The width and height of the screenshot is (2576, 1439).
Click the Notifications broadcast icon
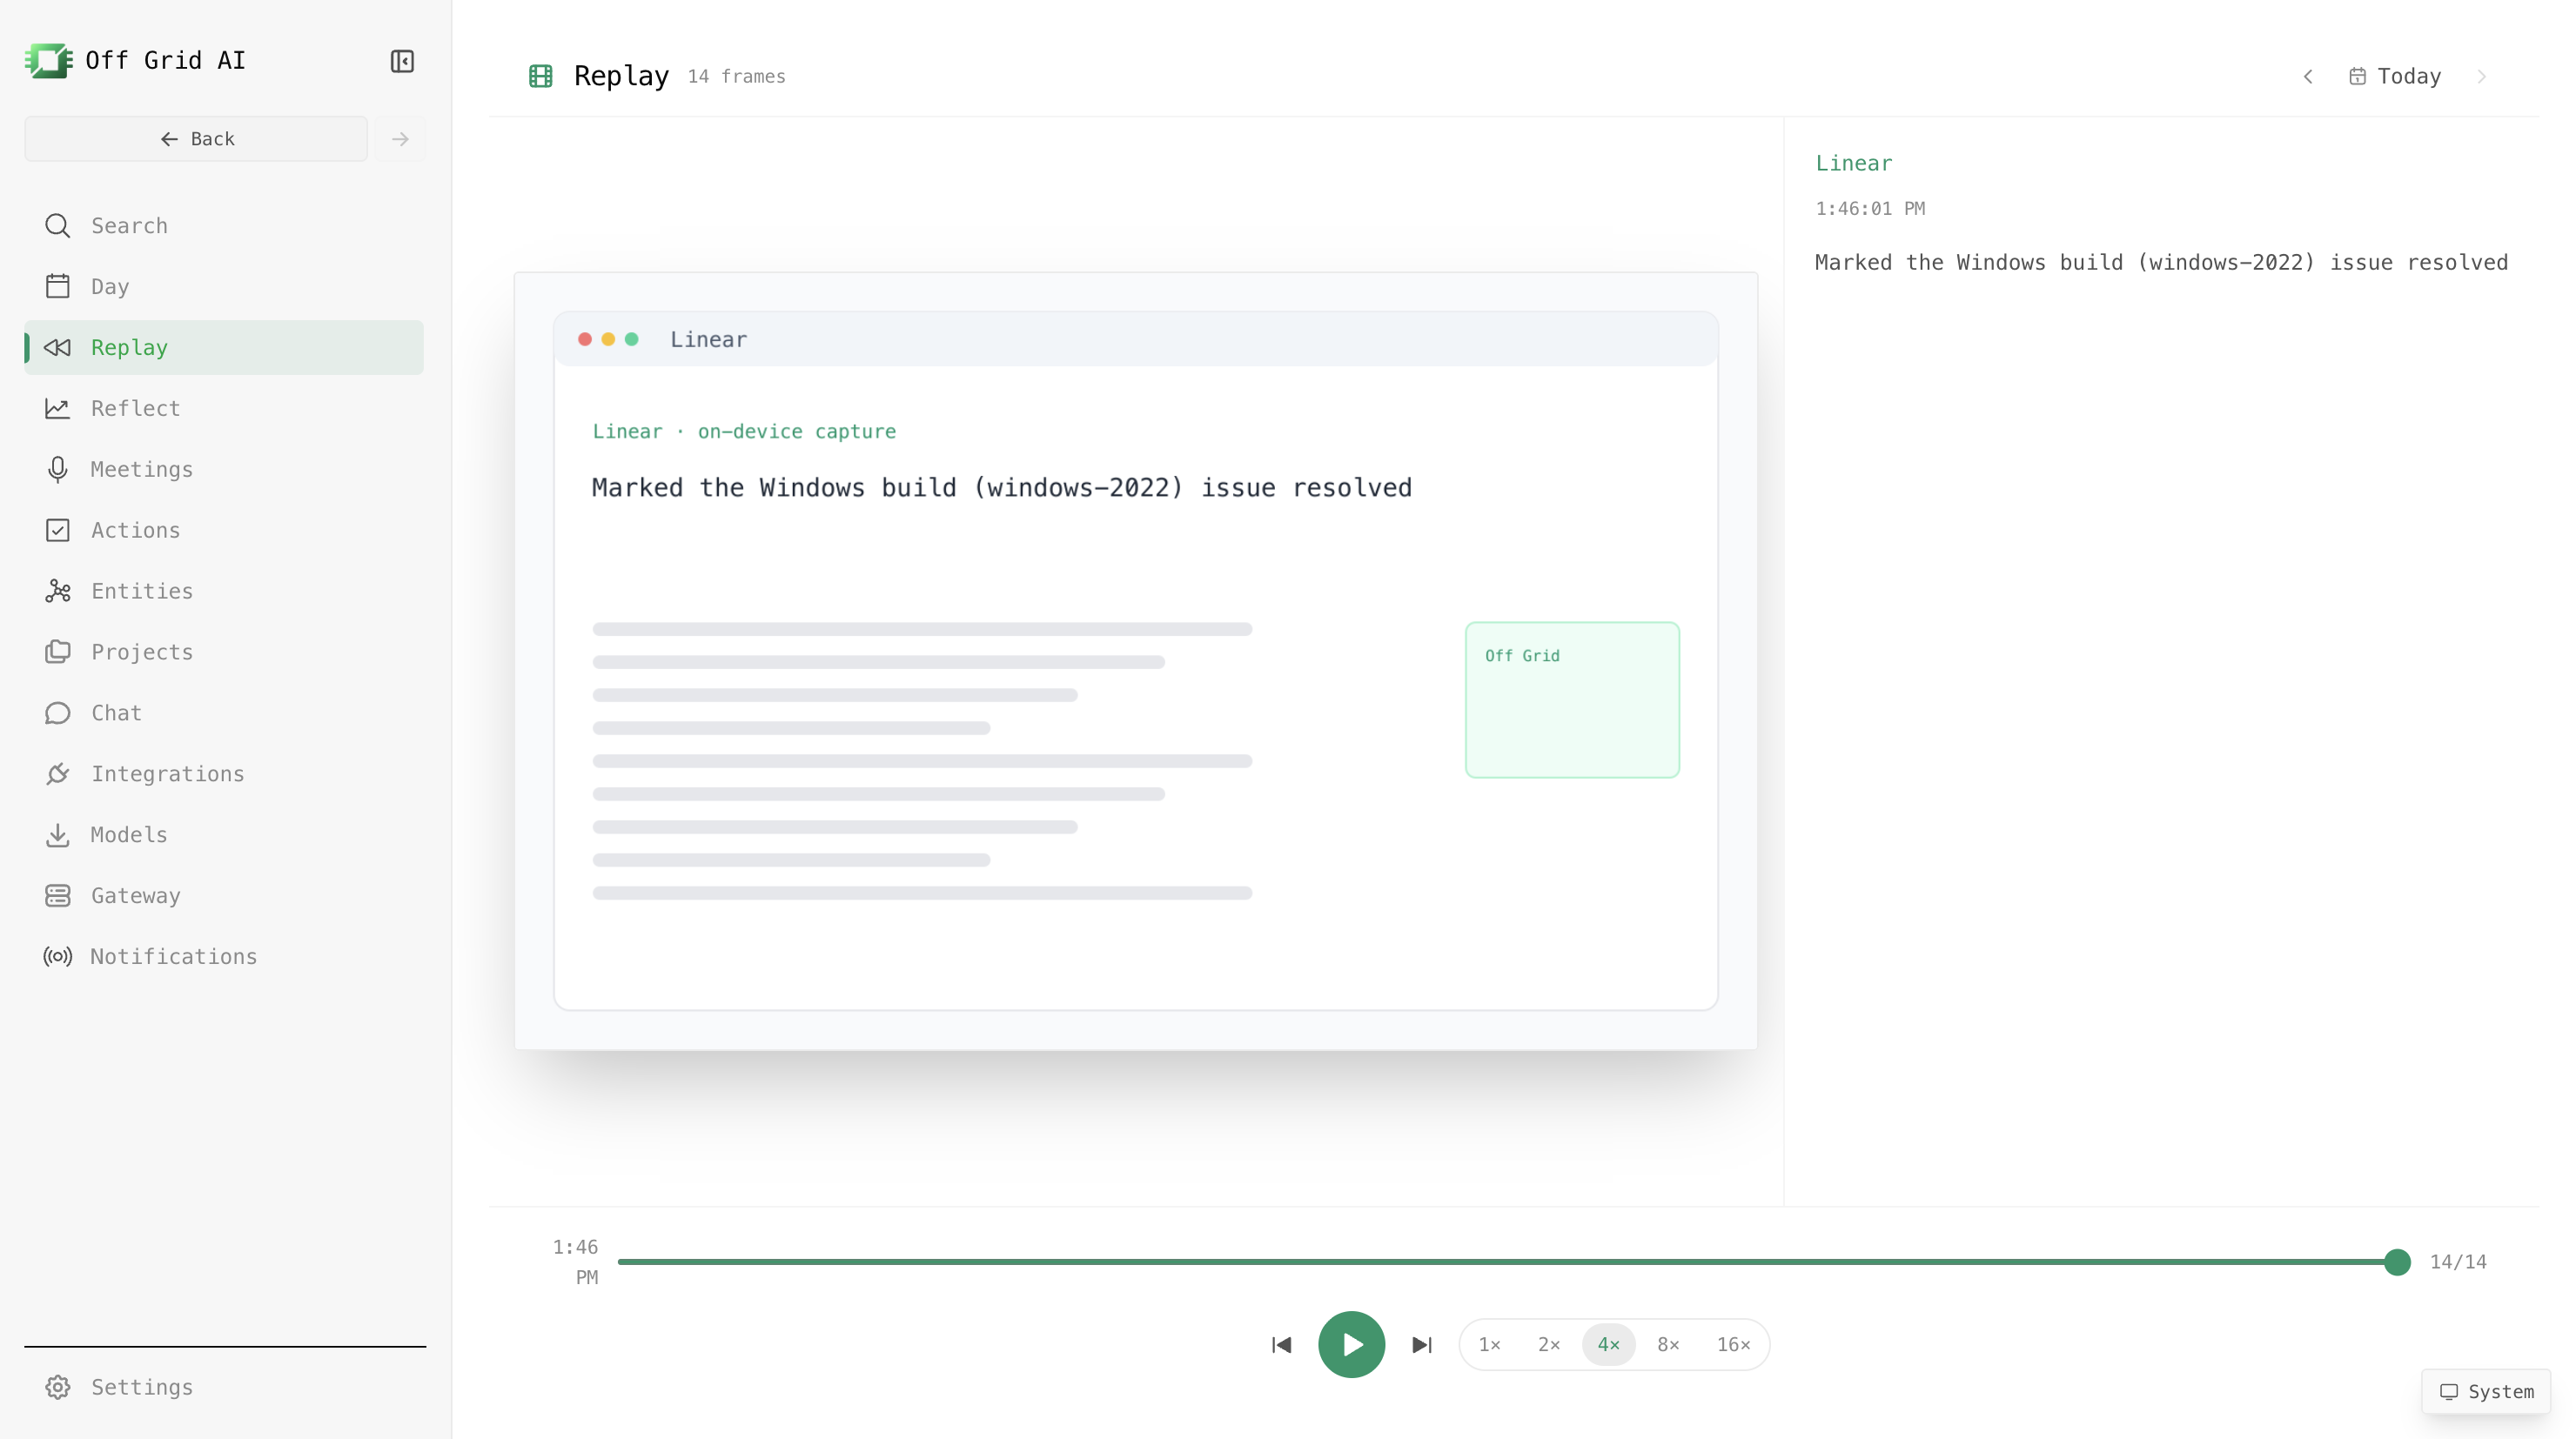(x=58, y=958)
